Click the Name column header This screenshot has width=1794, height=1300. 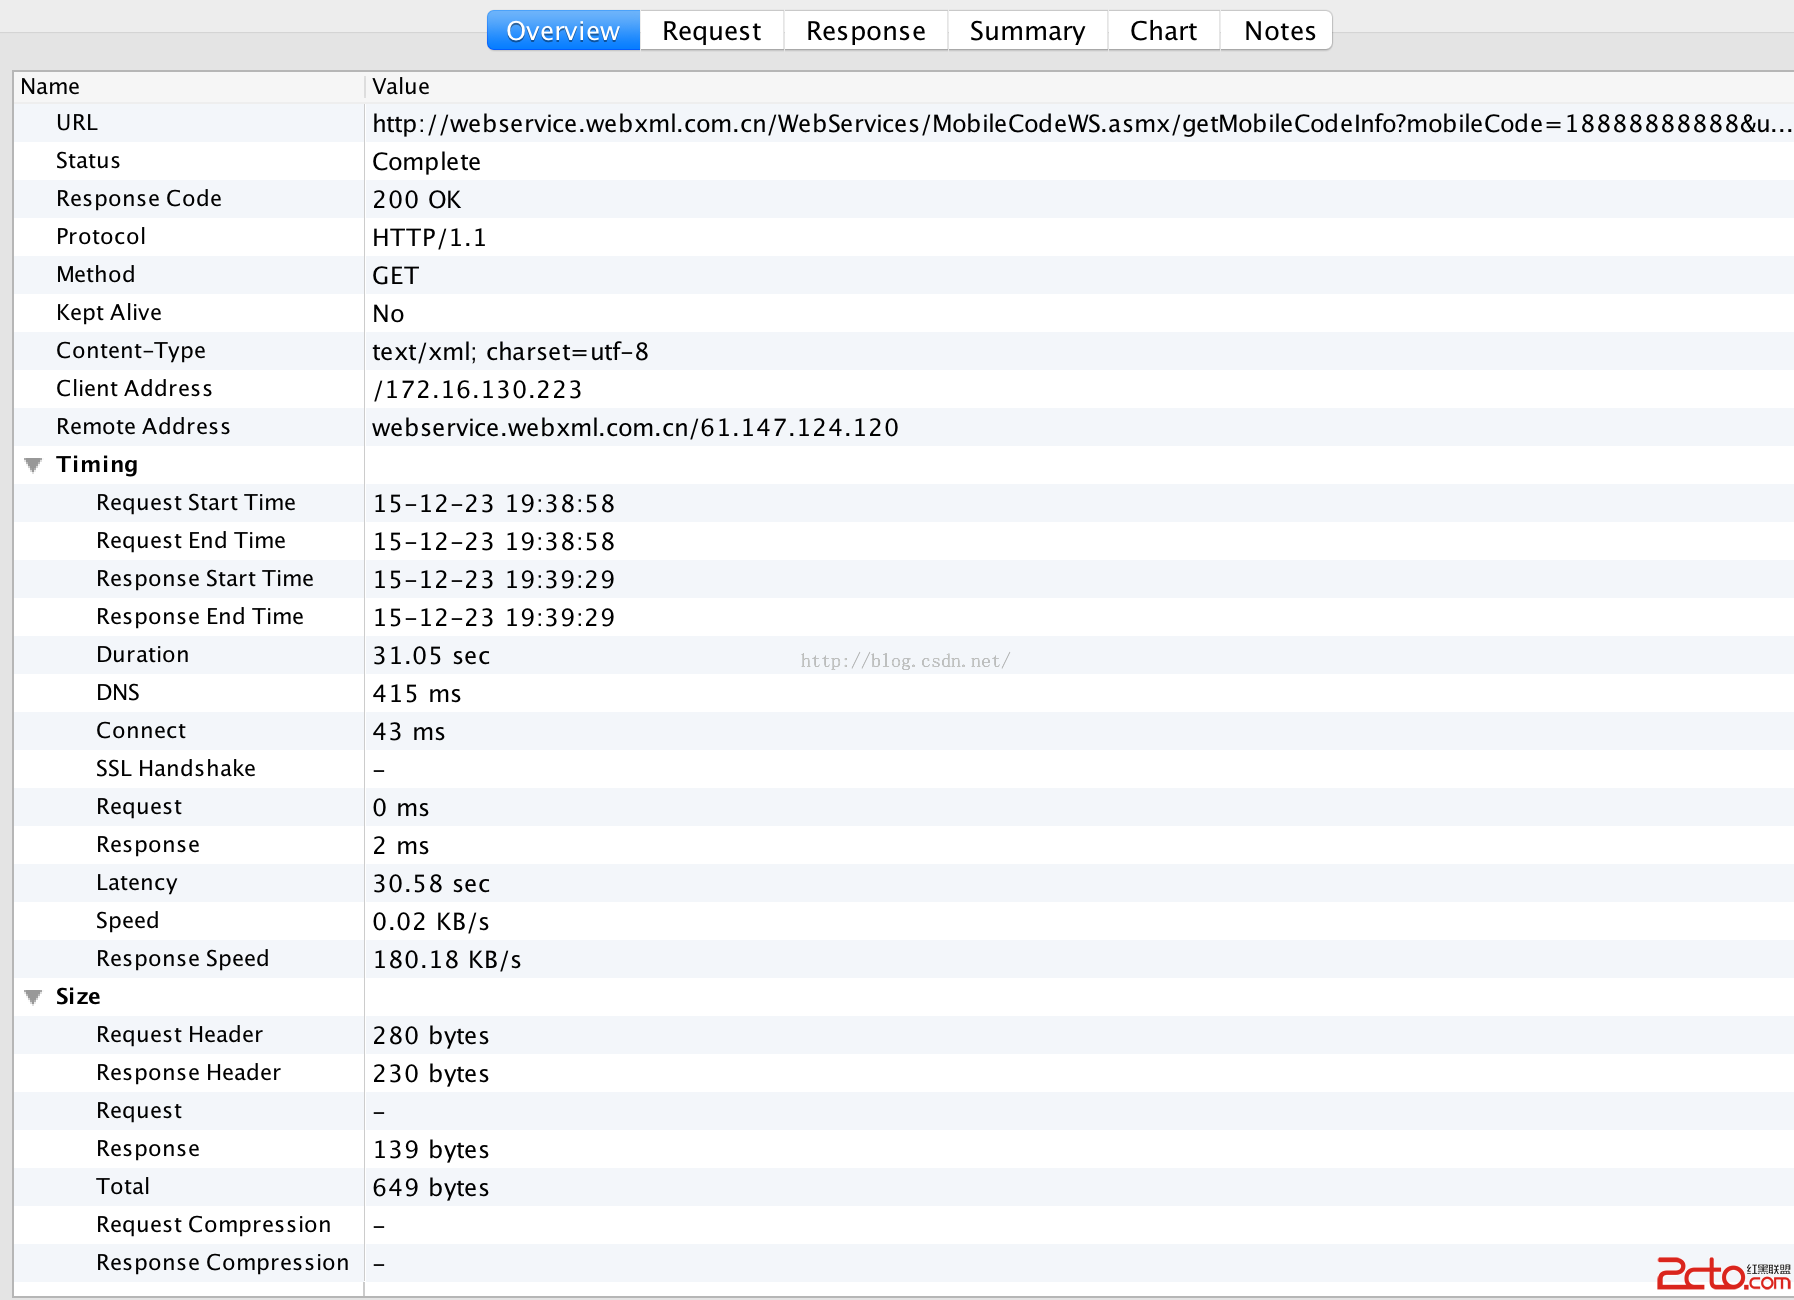pos(50,87)
